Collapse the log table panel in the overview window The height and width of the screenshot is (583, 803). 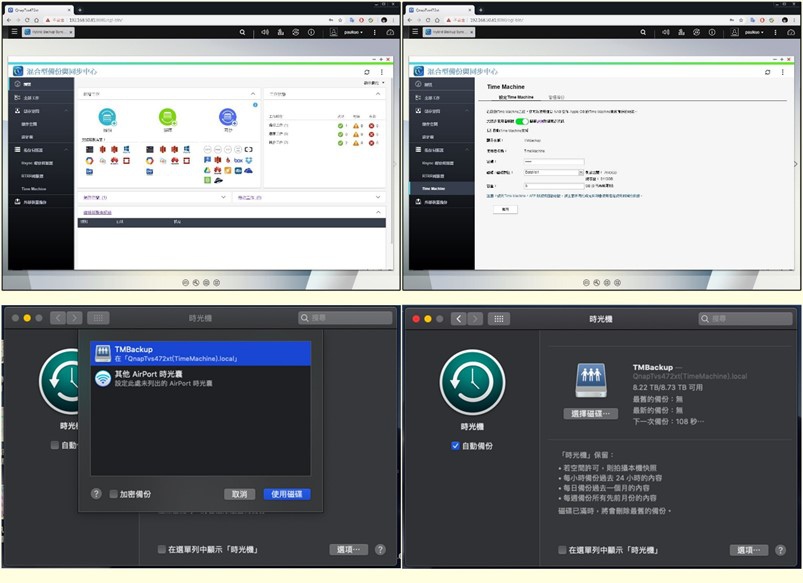click(x=378, y=212)
